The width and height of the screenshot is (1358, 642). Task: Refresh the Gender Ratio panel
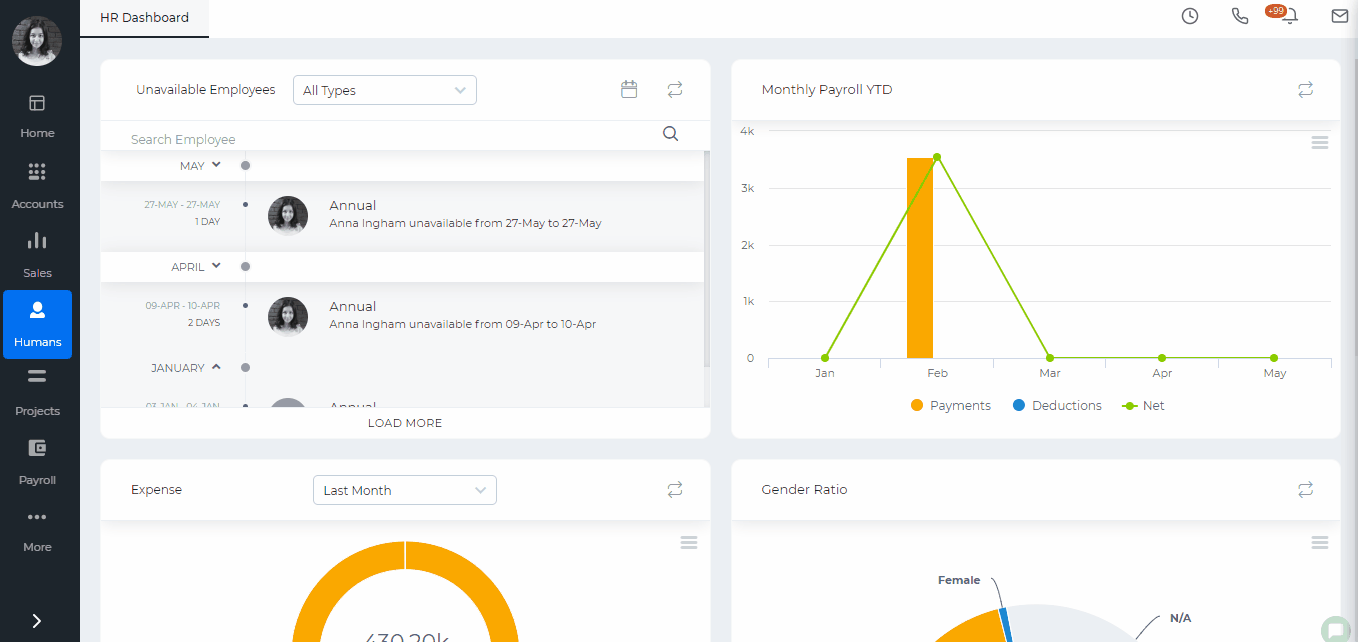(x=1305, y=490)
